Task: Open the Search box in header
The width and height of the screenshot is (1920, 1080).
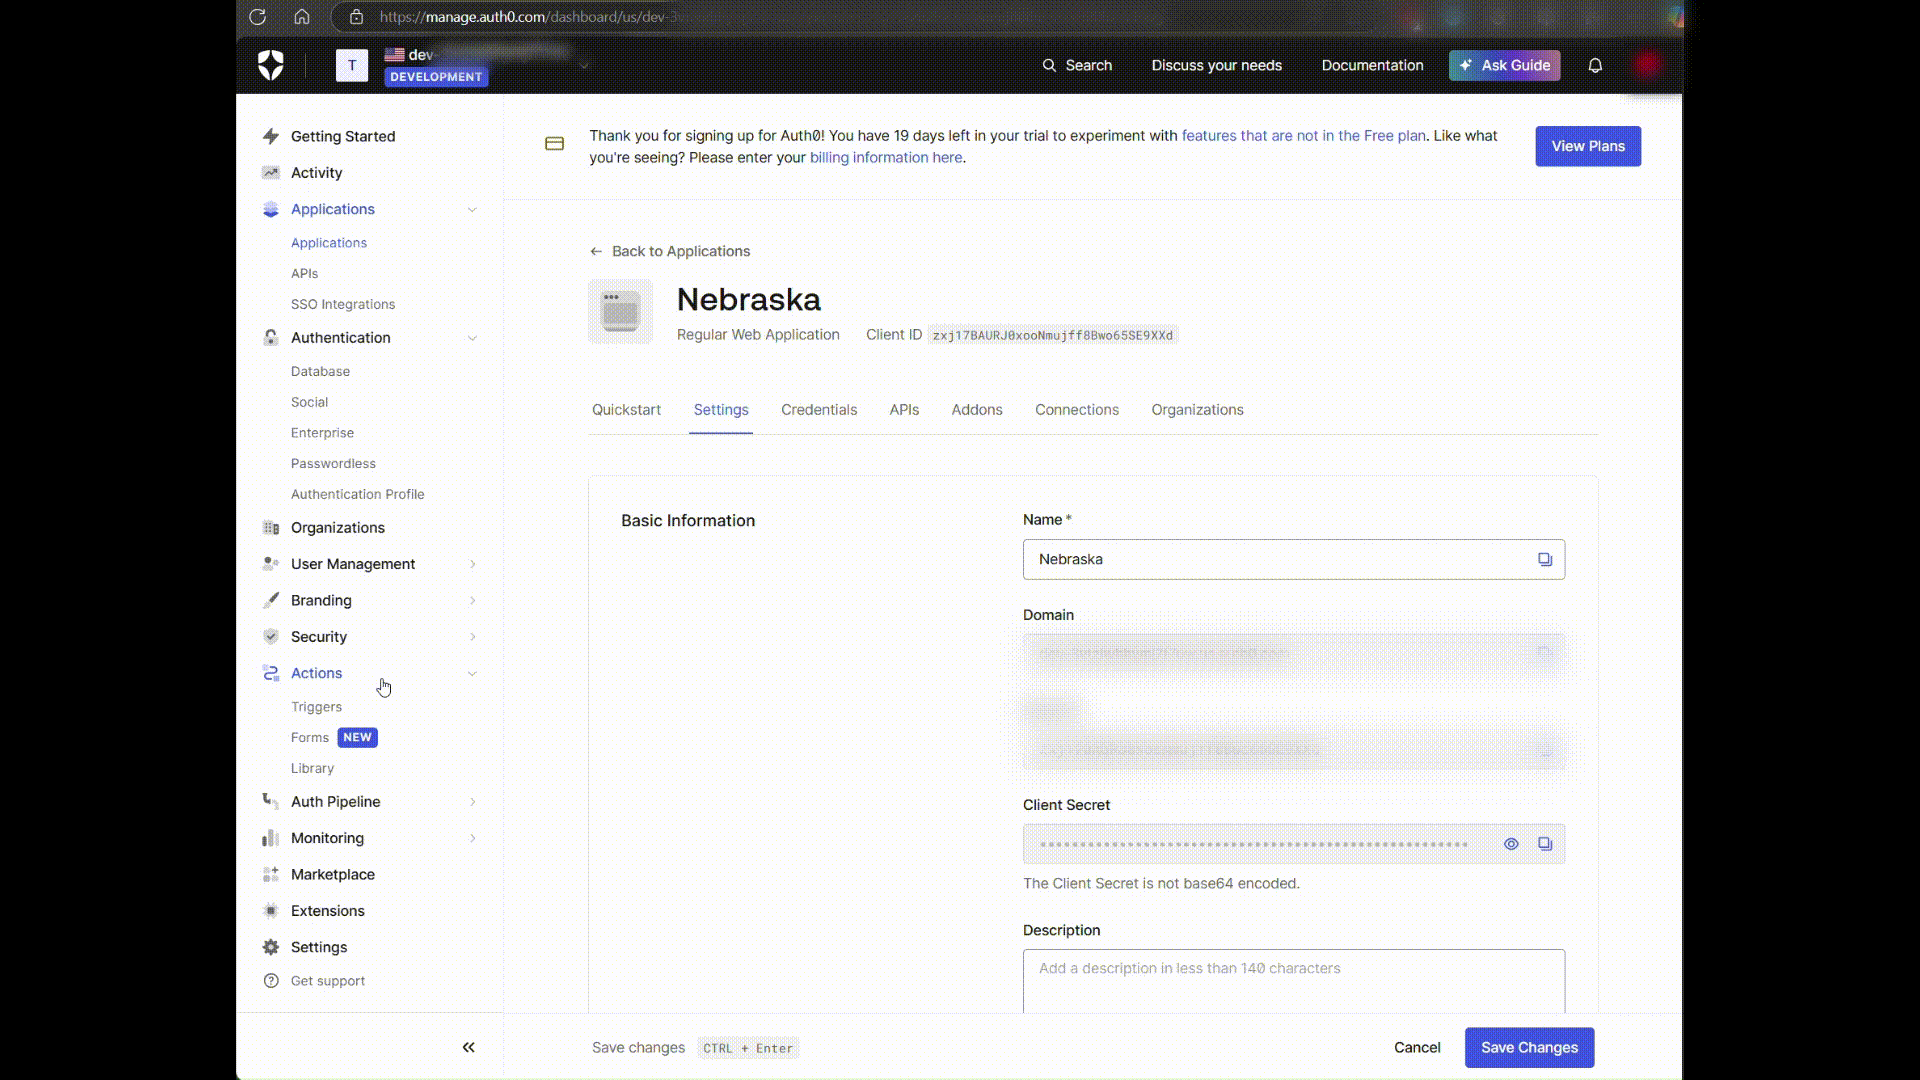Action: [1077, 65]
